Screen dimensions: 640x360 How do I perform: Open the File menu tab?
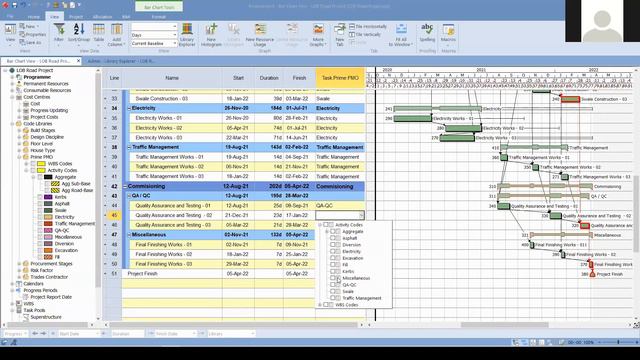coord(10,17)
